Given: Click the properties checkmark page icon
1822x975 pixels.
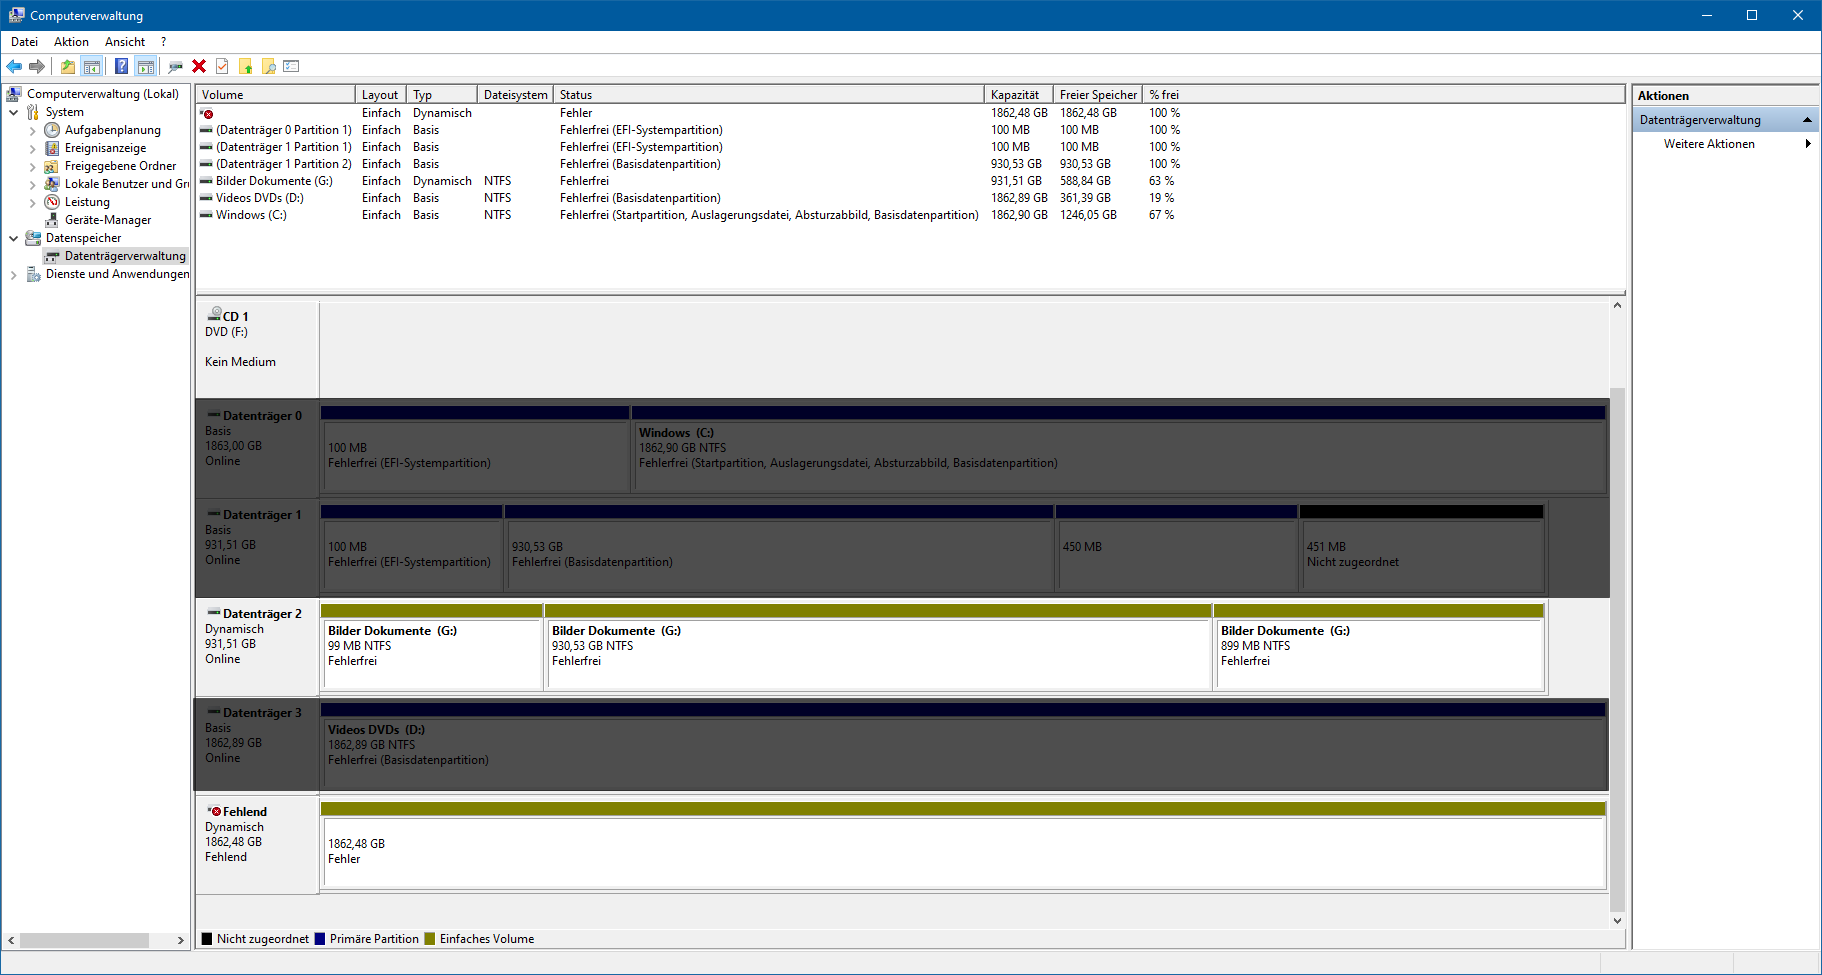Looking at the screenshot, I should (x=222, y=66).
